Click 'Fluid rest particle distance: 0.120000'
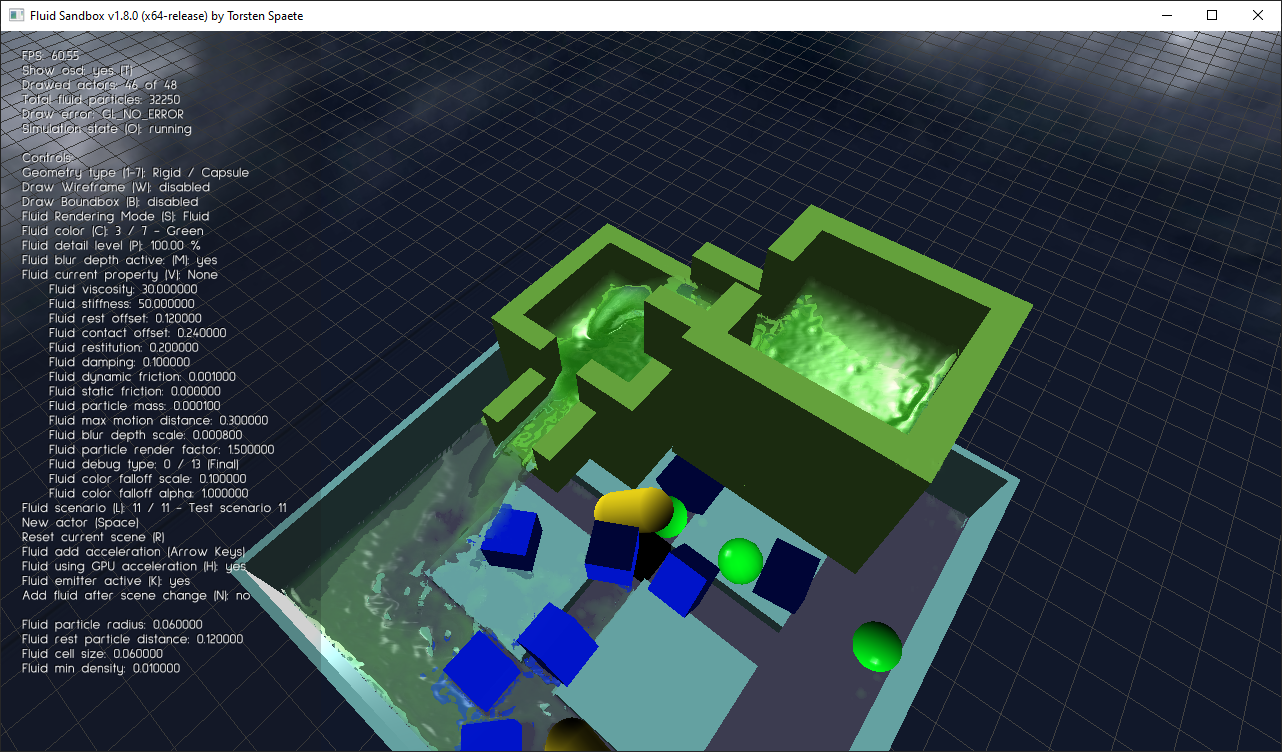The height and width of the screenshot is (752, 1282). tap(133, 639)
